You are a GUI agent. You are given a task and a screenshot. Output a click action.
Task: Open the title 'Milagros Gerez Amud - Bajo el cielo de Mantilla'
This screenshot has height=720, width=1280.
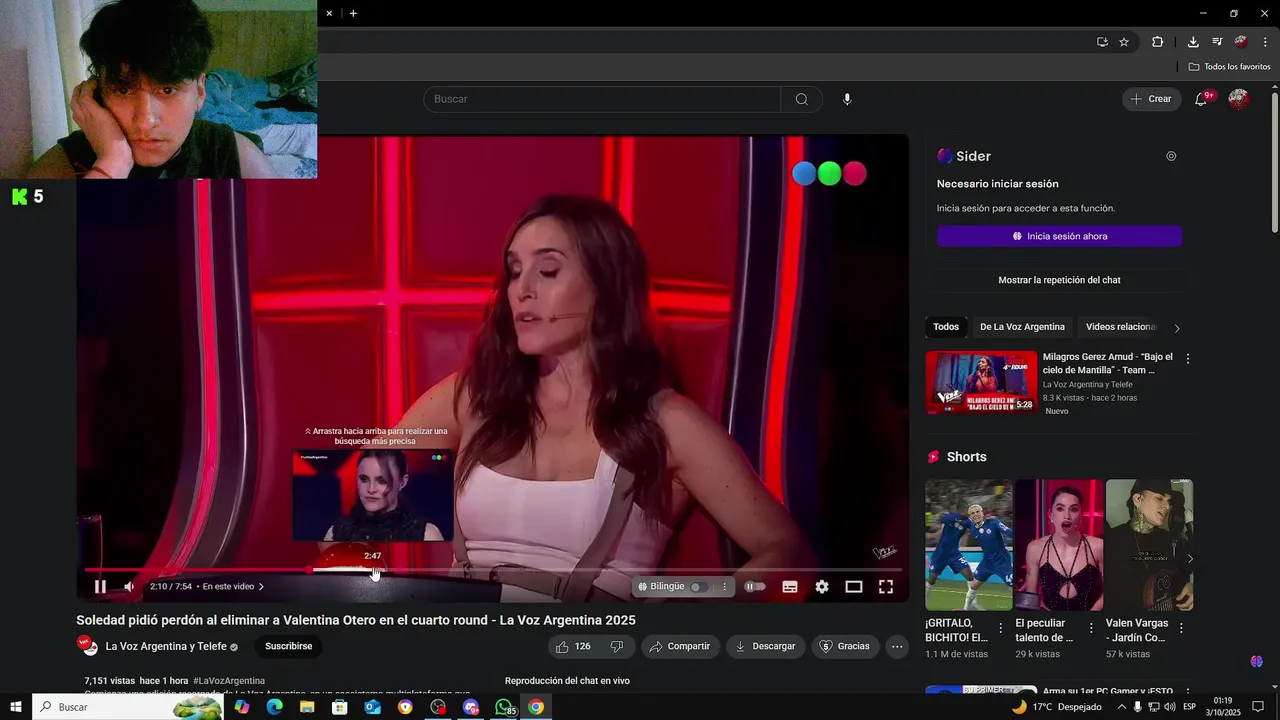1107,363
